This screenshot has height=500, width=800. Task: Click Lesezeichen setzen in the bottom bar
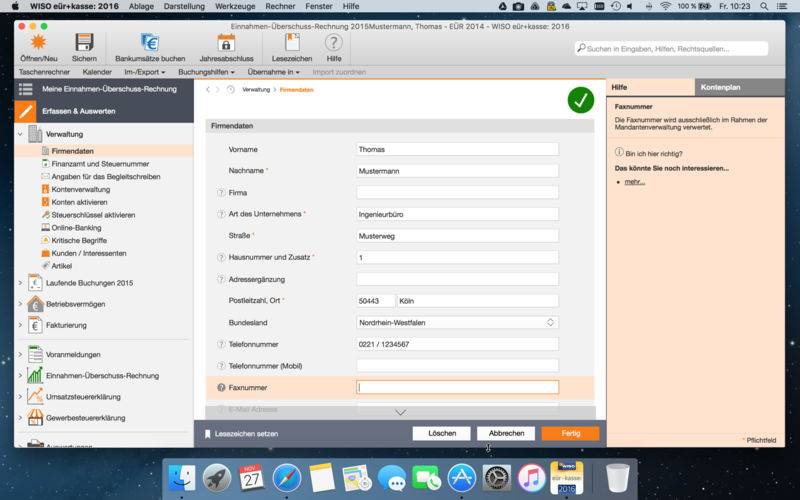(242, 434)
